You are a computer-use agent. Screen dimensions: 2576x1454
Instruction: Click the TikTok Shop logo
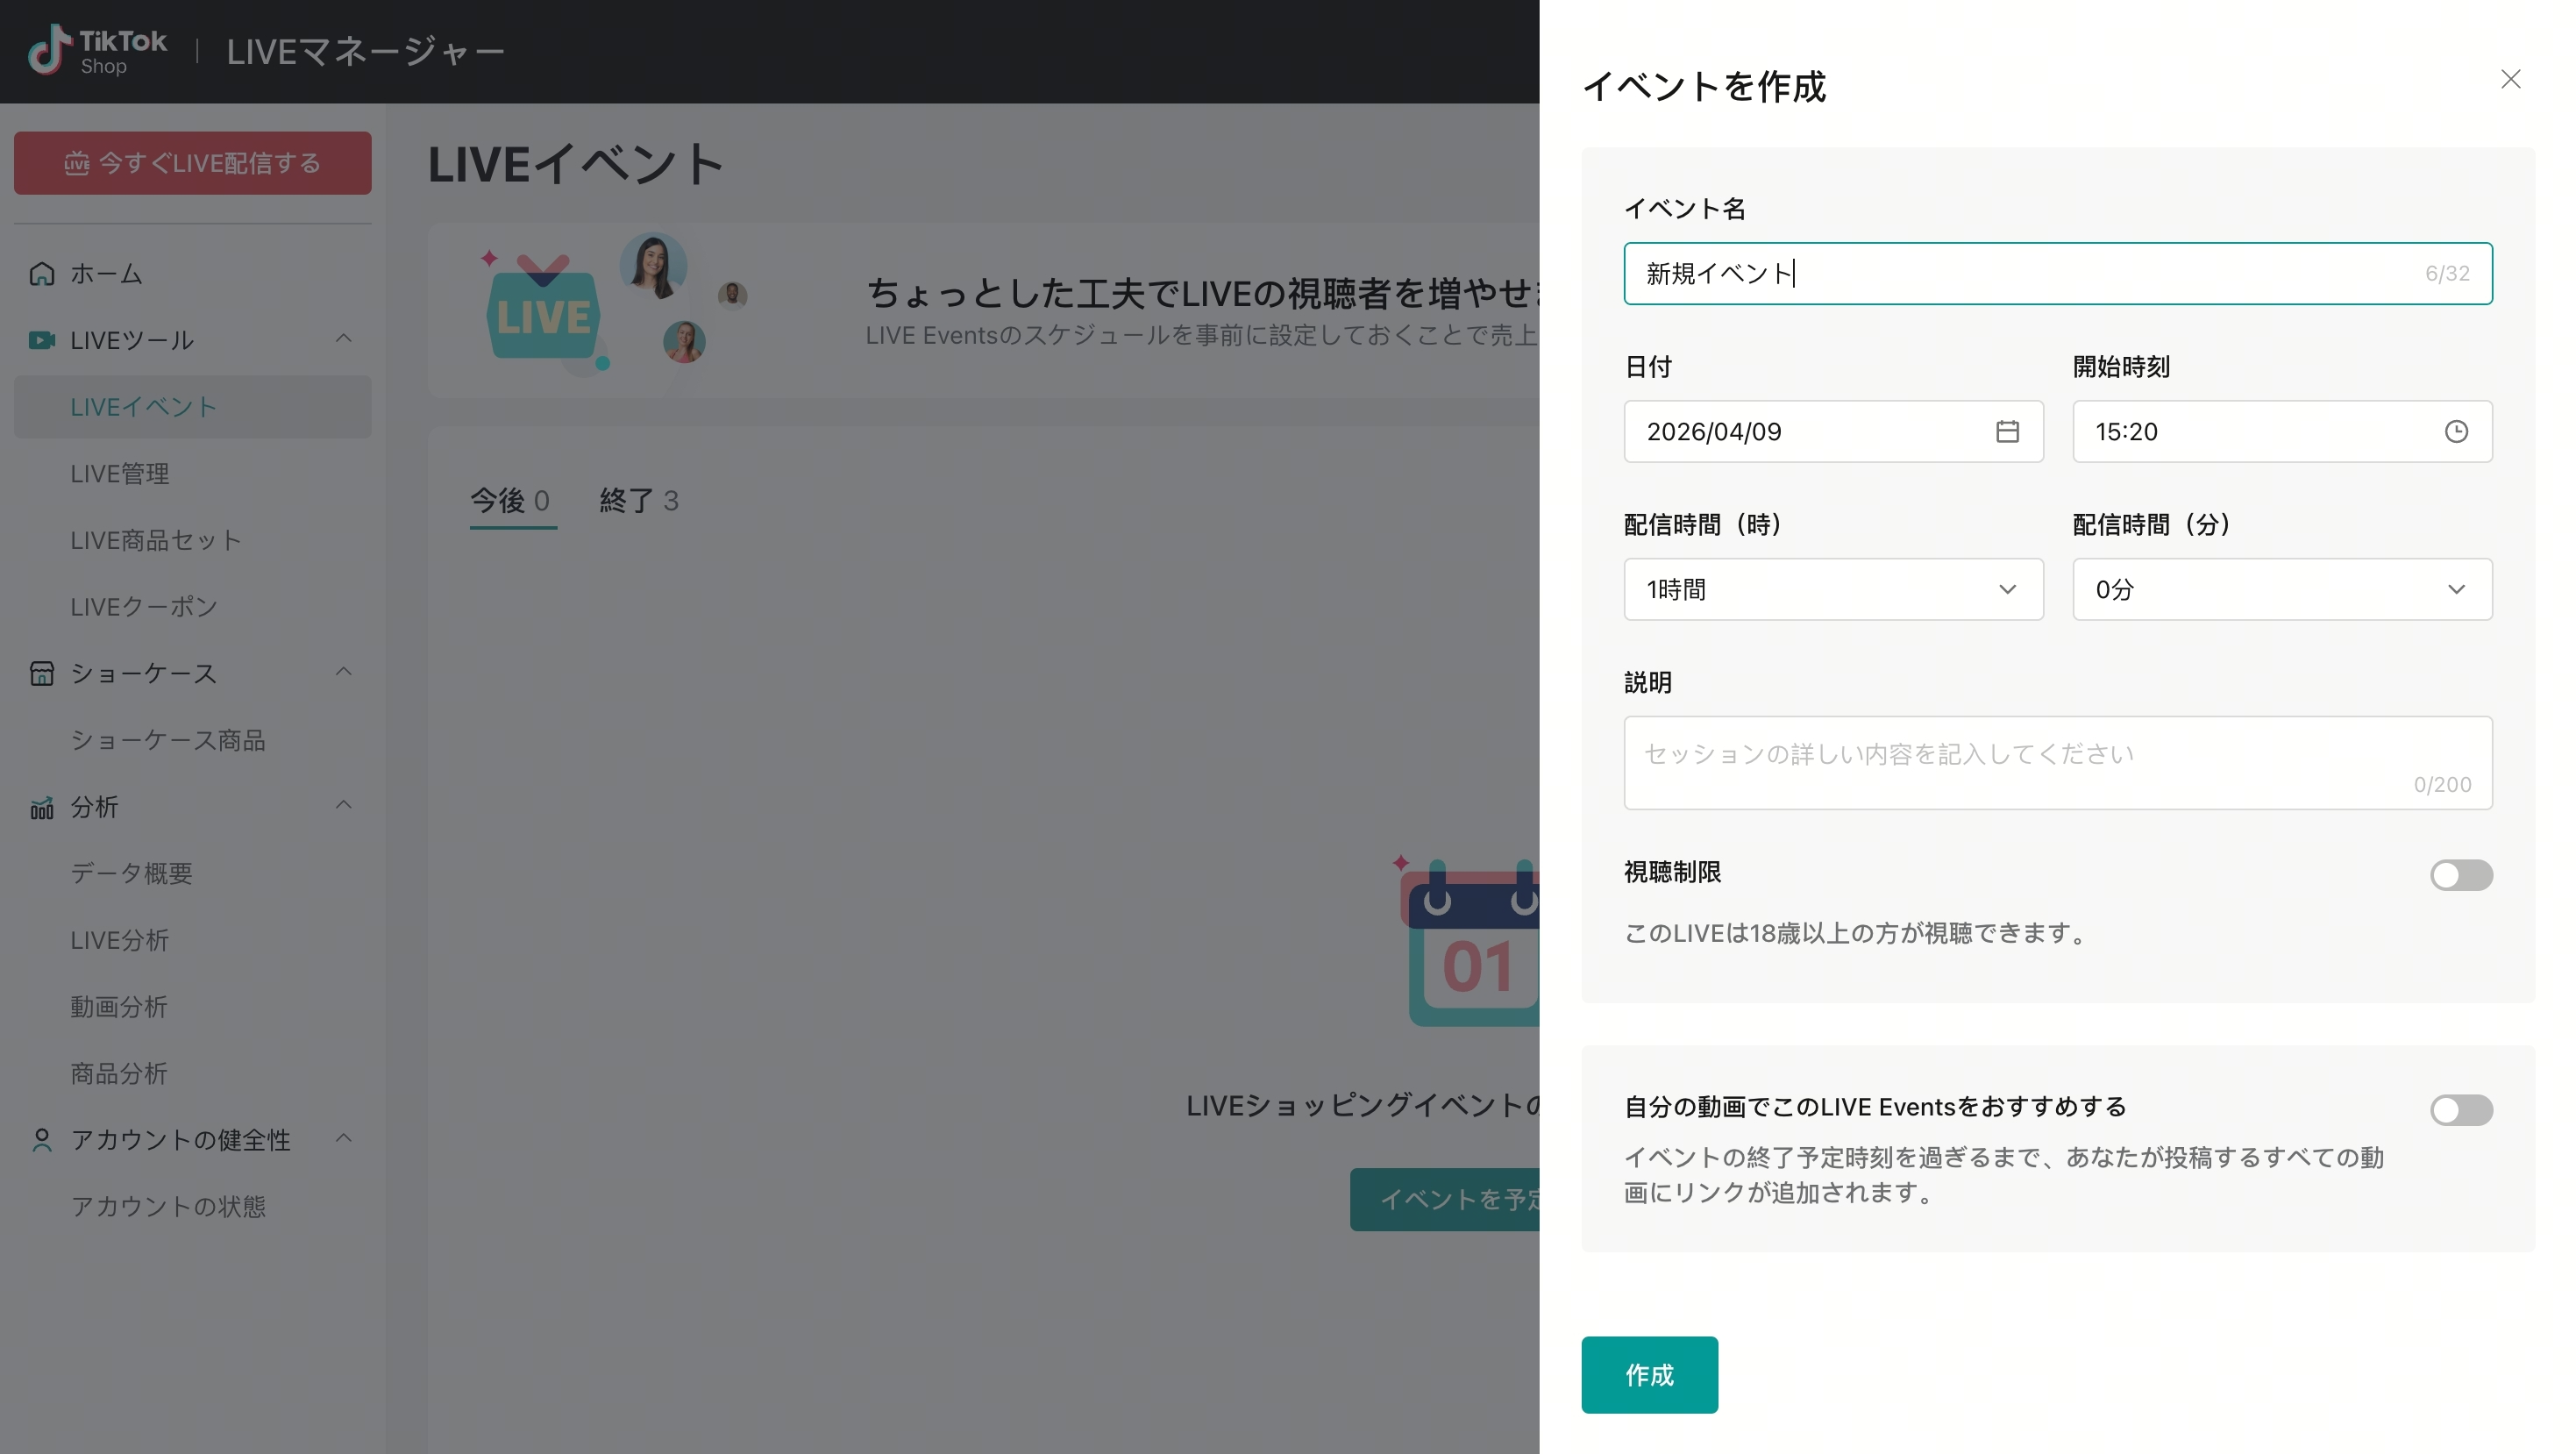[x=97, y=51]
